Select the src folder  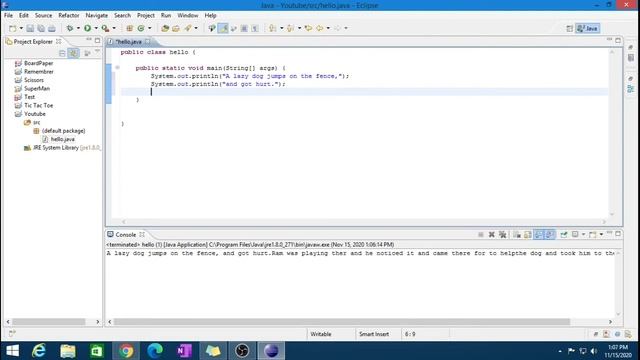coord(36,122)
